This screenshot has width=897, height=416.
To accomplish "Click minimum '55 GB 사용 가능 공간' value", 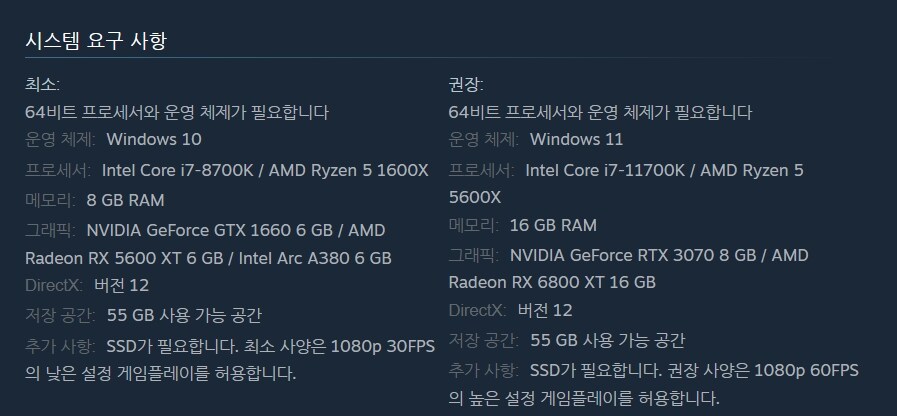I will [184, 315].
